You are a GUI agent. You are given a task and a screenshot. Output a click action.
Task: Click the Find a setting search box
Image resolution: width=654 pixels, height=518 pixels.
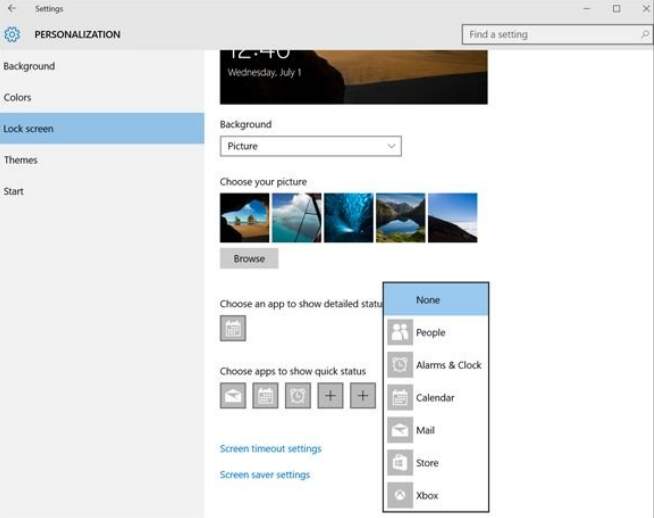point(550,34)
